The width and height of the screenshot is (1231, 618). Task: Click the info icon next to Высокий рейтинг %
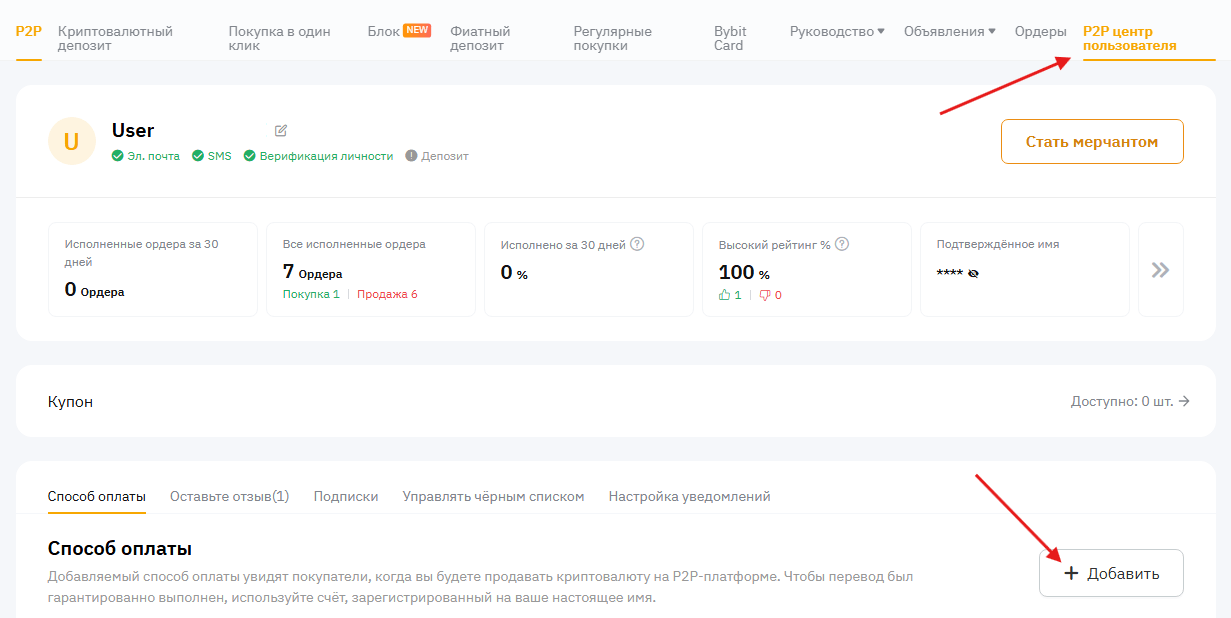click(842, 244)
